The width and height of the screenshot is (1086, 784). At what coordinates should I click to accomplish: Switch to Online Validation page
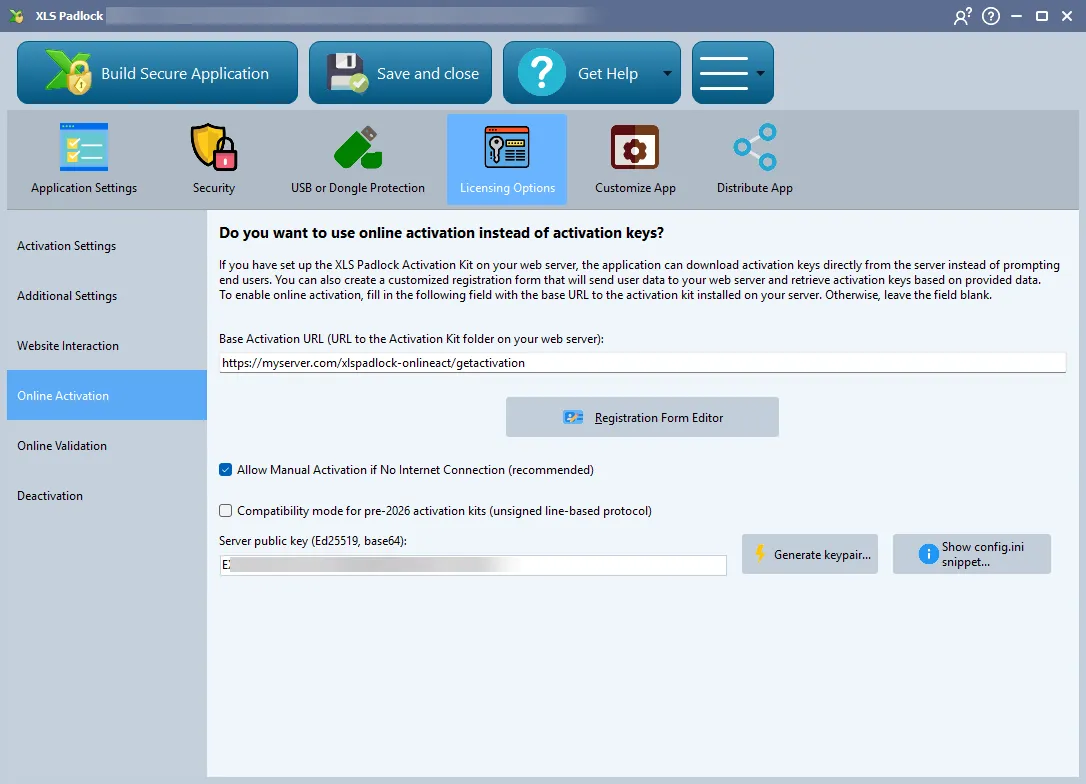click(107, 445)
